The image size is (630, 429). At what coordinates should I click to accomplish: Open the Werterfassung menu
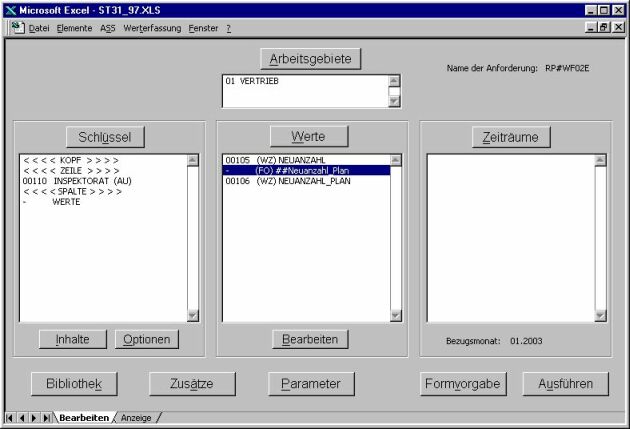point(152,27)
